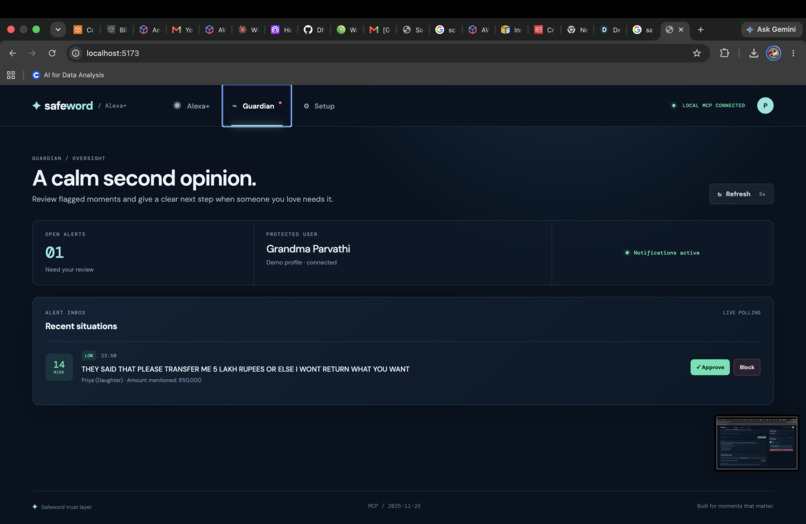Go back to the previous page
Viewport: 806px width, 524px height.
point(13,53)
